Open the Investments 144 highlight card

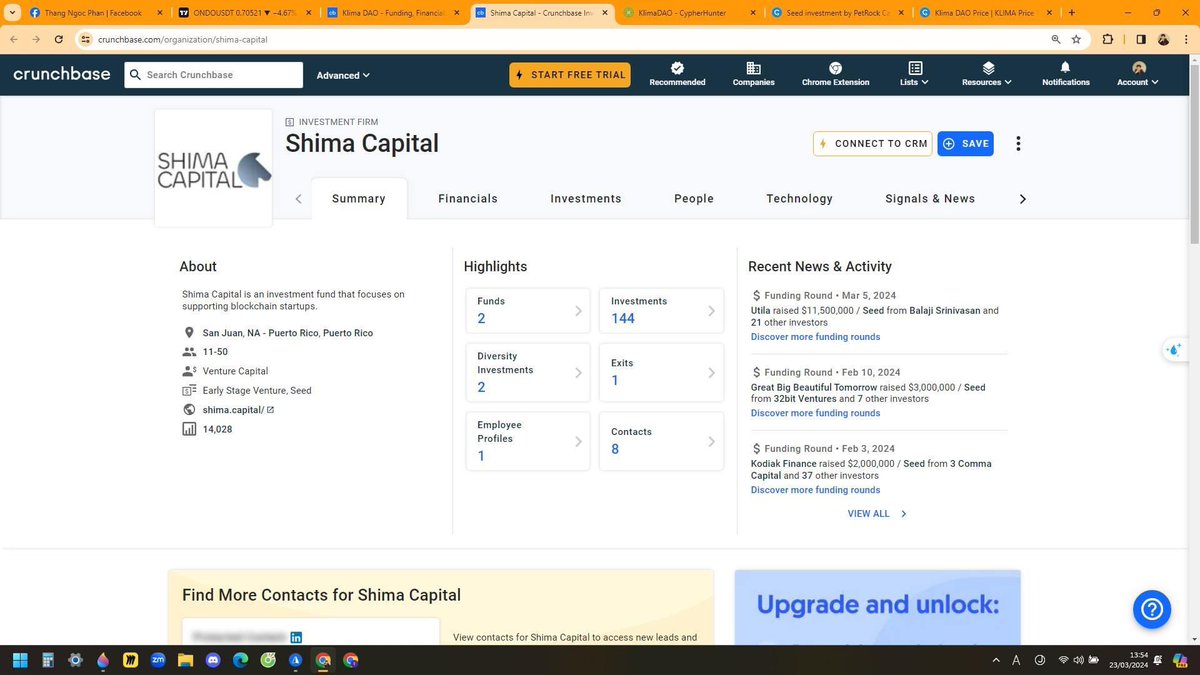click(x=661, y=310)
